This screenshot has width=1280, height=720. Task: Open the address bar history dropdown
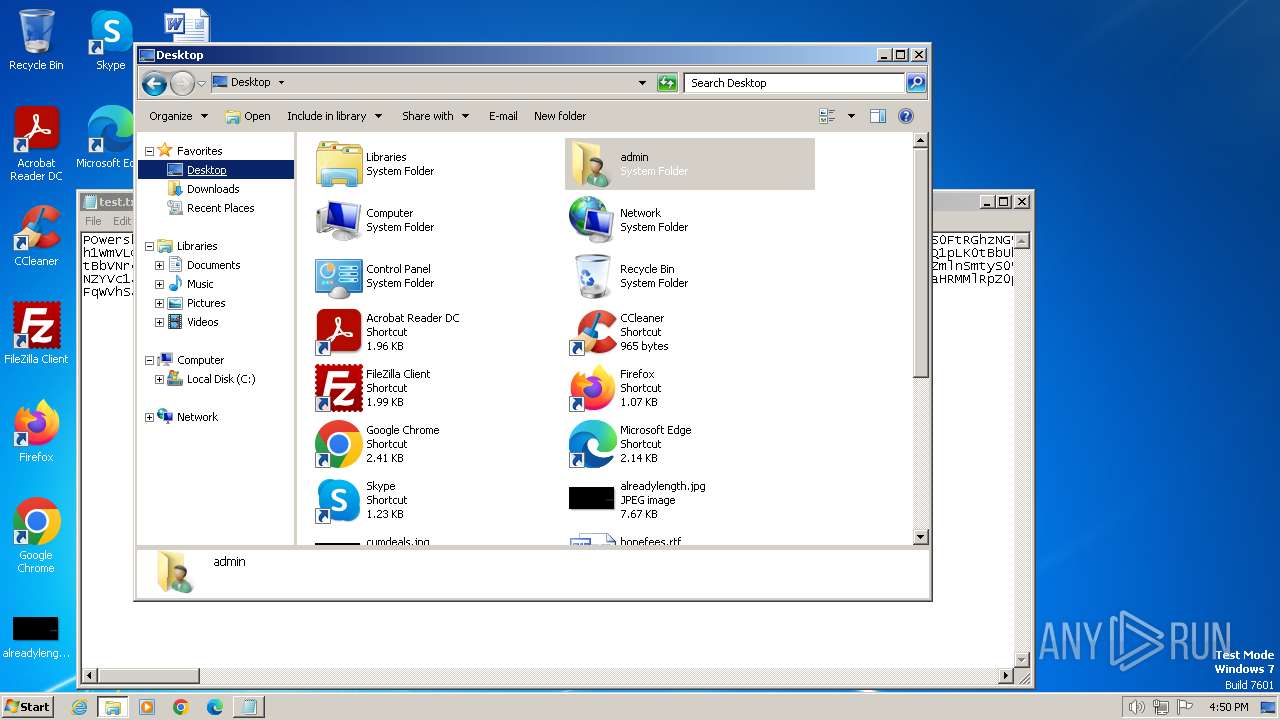tap(642, 83)
